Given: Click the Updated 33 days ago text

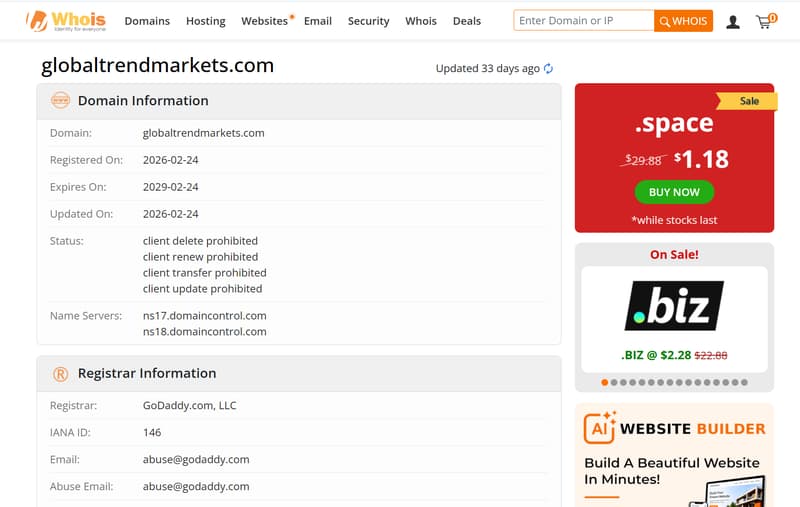Looking at the screenshot, I should (487, 68).
